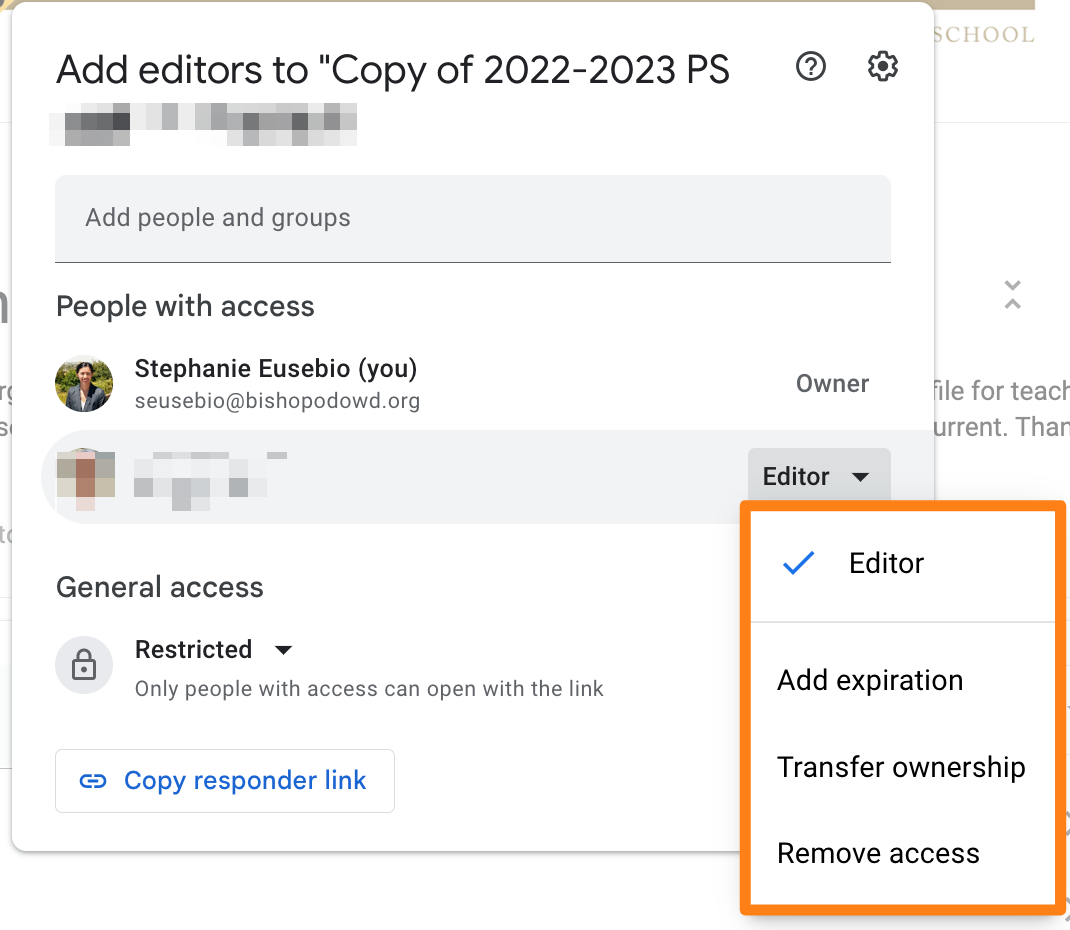Click the lock icon beside Restricted
1070x930 pixels.
(84, 665)
